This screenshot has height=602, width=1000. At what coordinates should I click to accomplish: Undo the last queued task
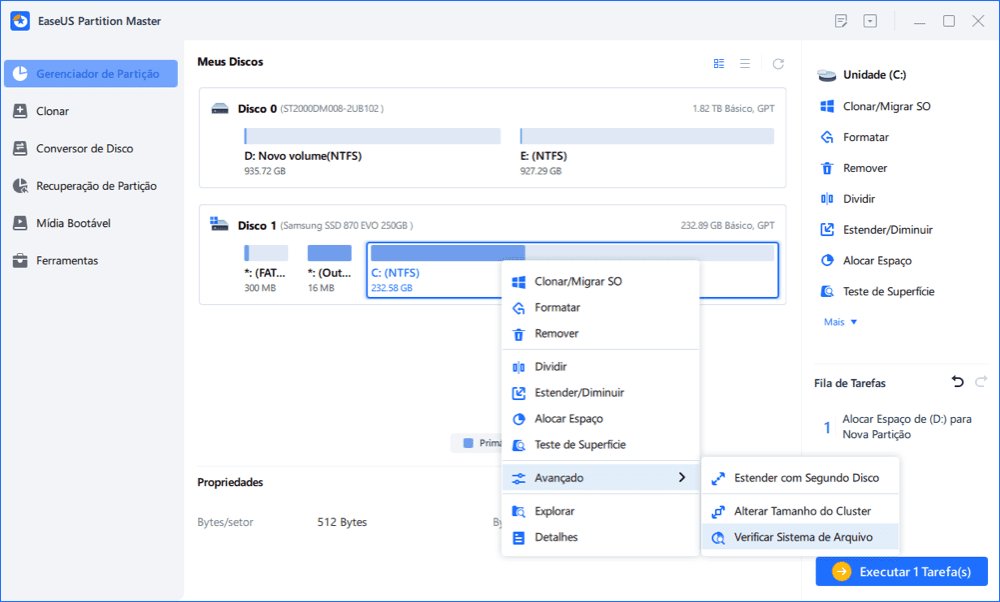(x=958, y=382)
